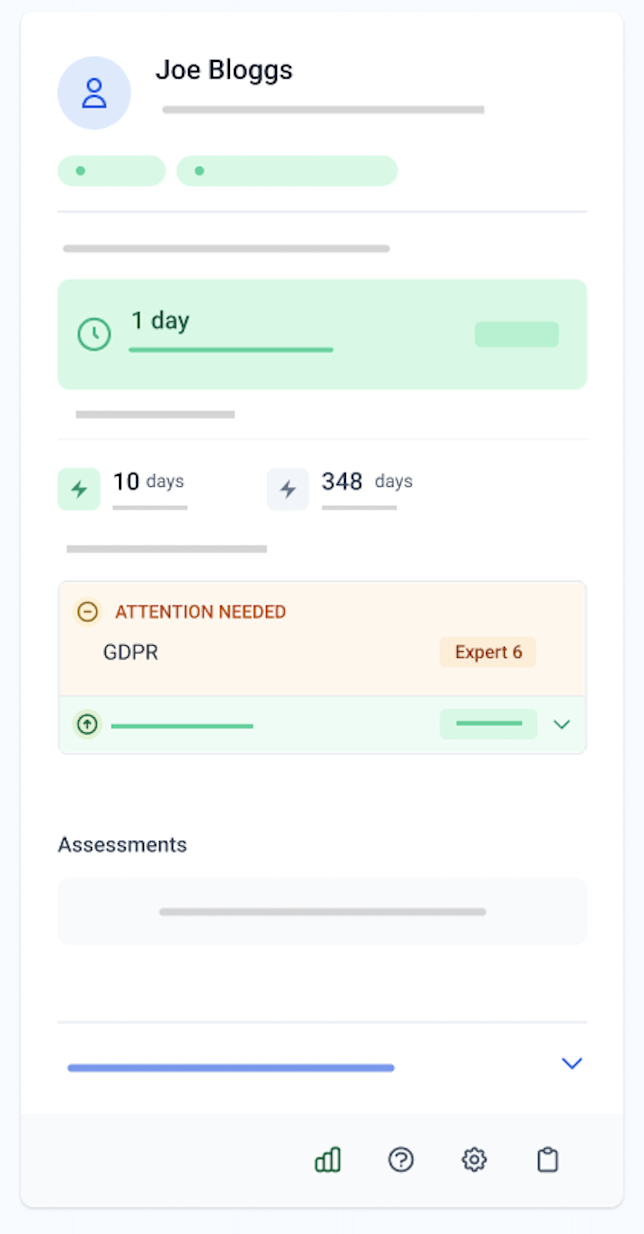Click the user avatar icon

pyautogui.click(x=94, y=93)
